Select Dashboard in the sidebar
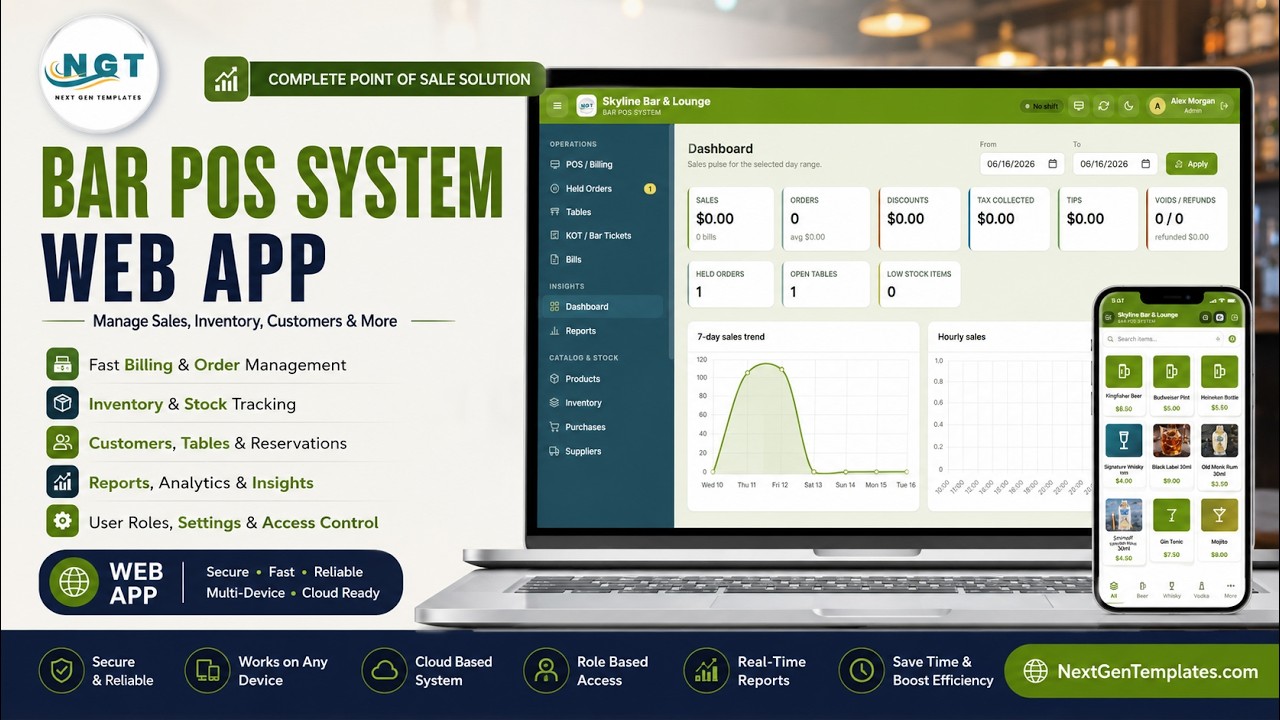 click(x=604, y=307)
